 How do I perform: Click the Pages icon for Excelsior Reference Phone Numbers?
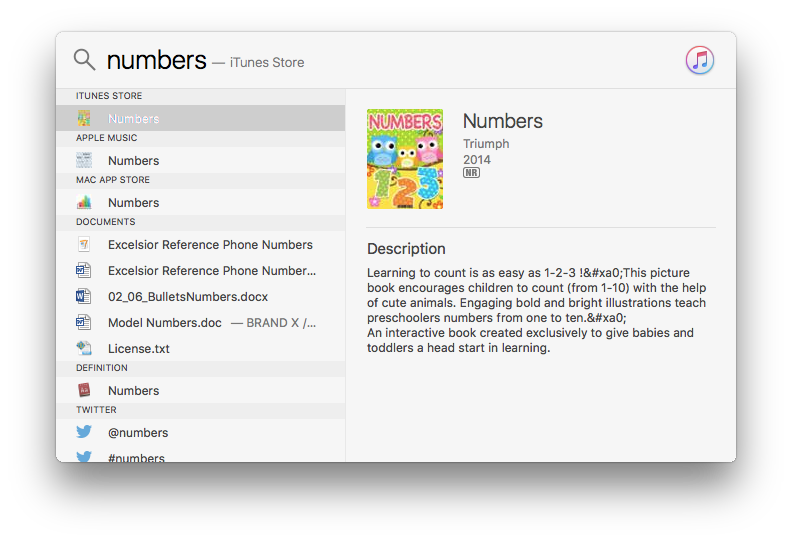point(84,244)
